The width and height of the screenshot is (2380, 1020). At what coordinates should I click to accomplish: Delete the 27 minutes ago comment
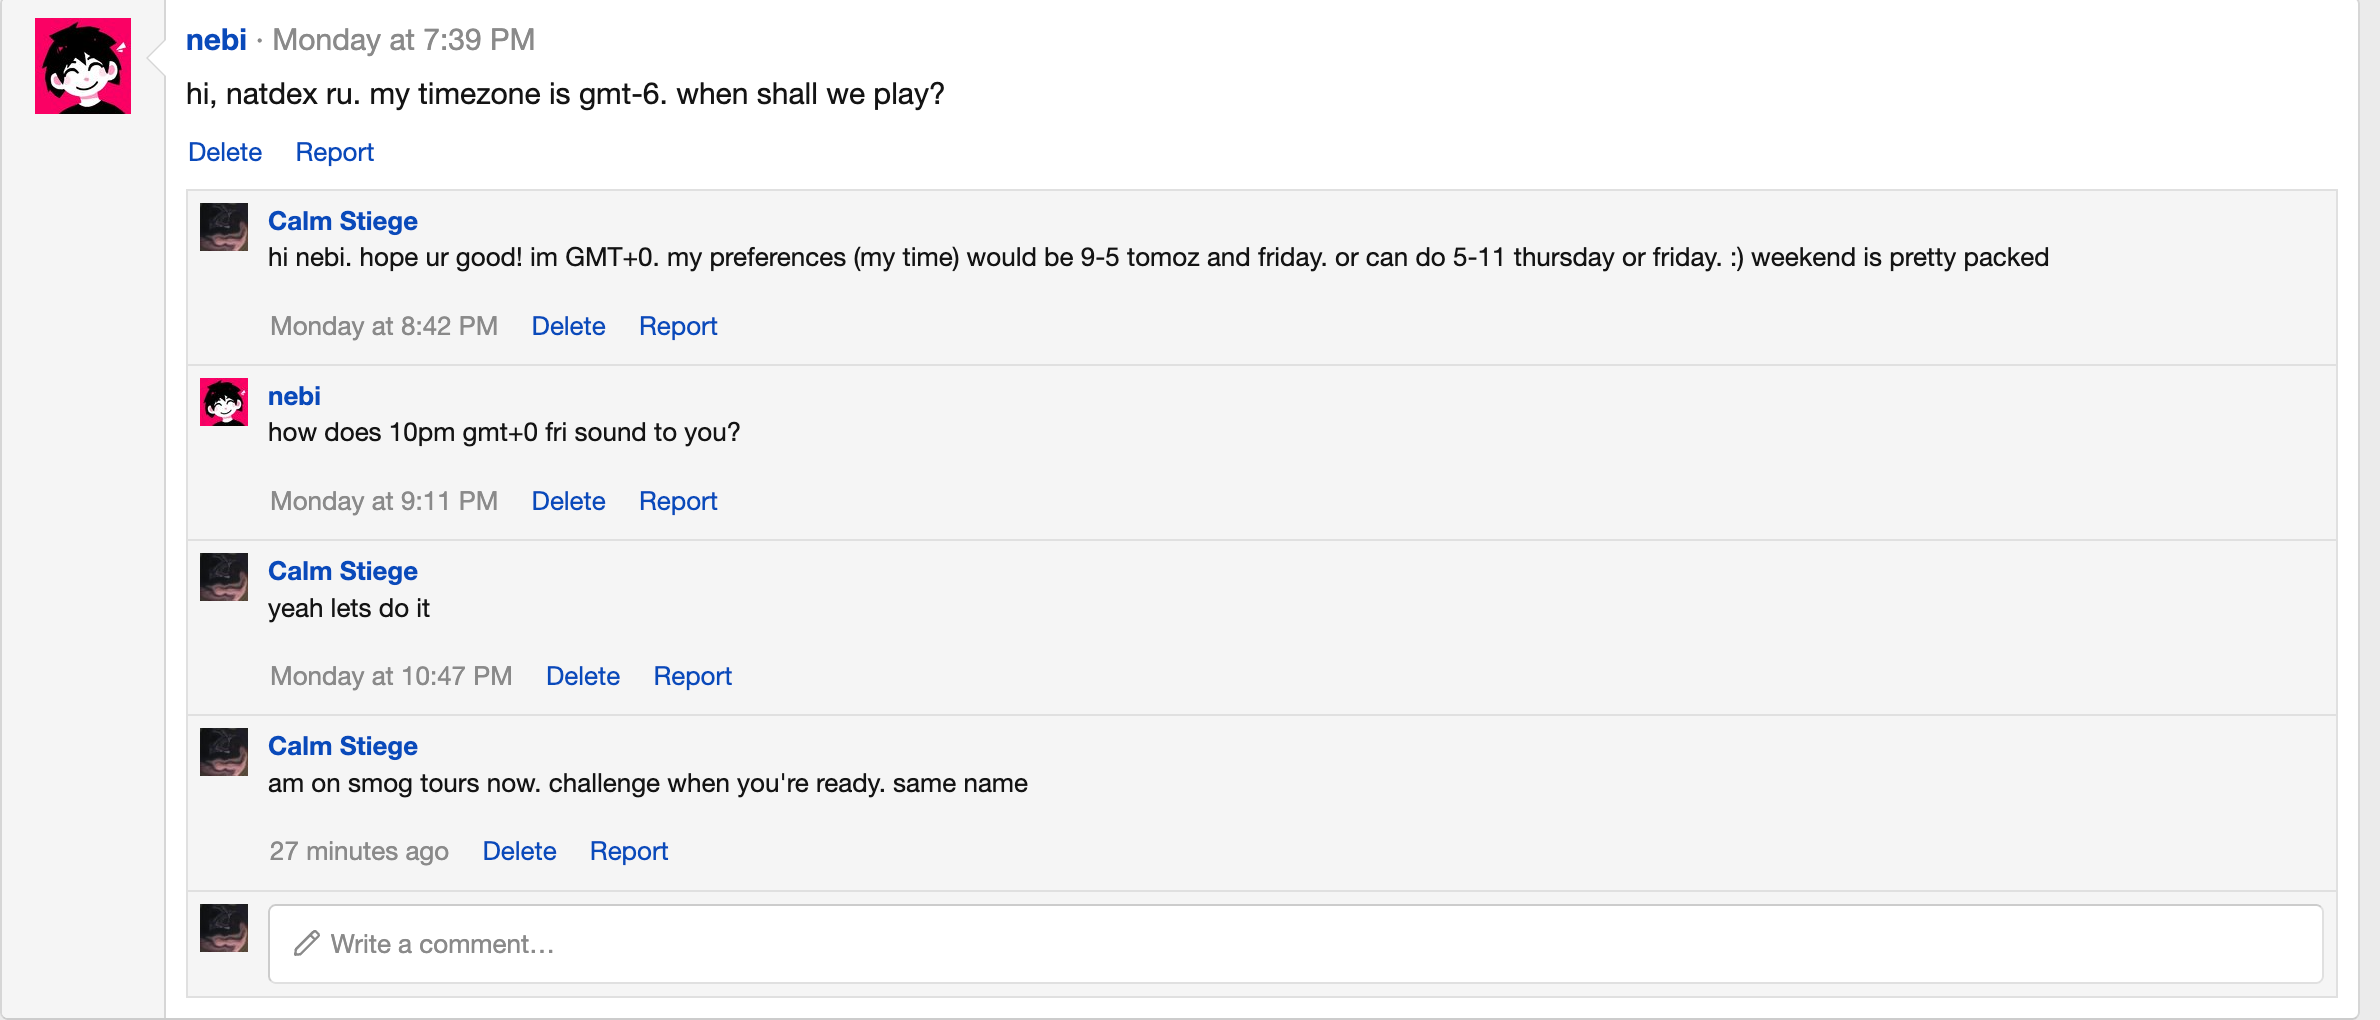pos(519,851)
